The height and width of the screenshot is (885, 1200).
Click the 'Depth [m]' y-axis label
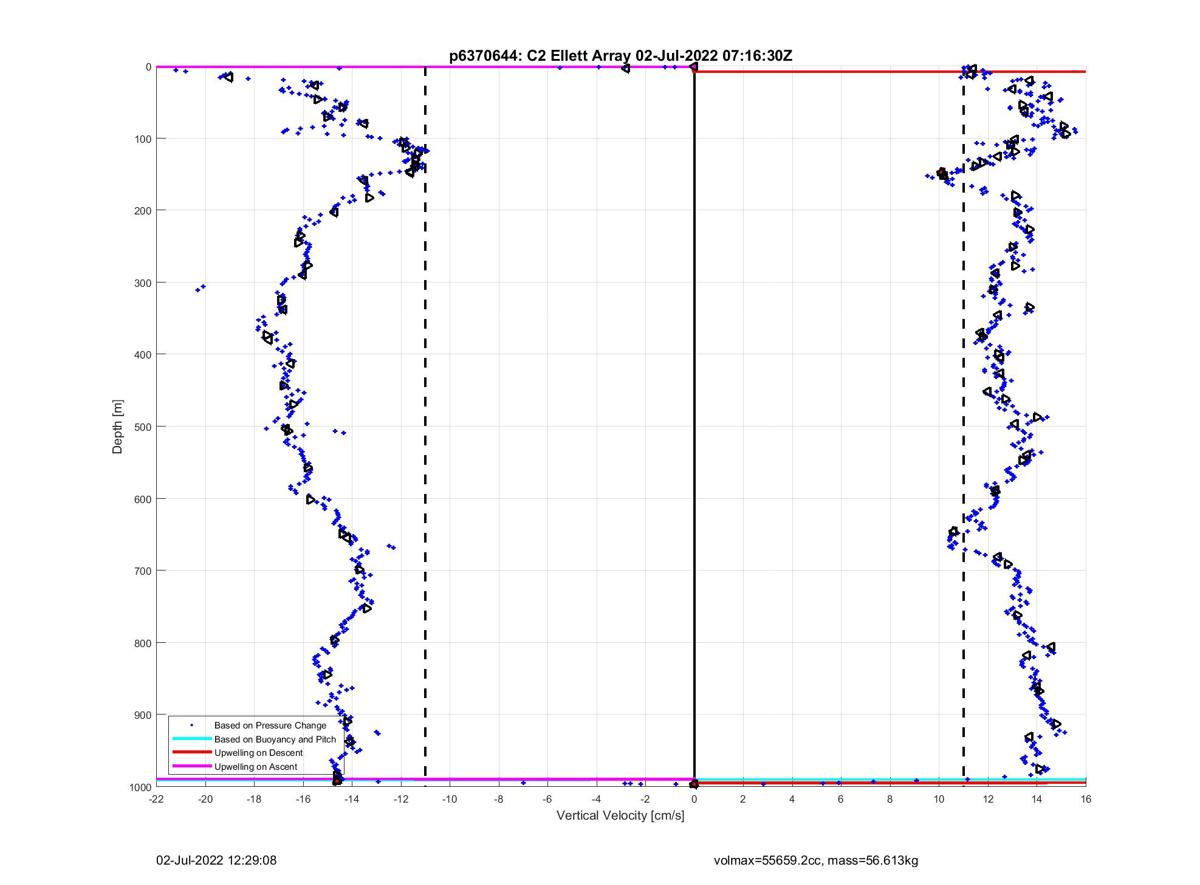tap(118, 427)
